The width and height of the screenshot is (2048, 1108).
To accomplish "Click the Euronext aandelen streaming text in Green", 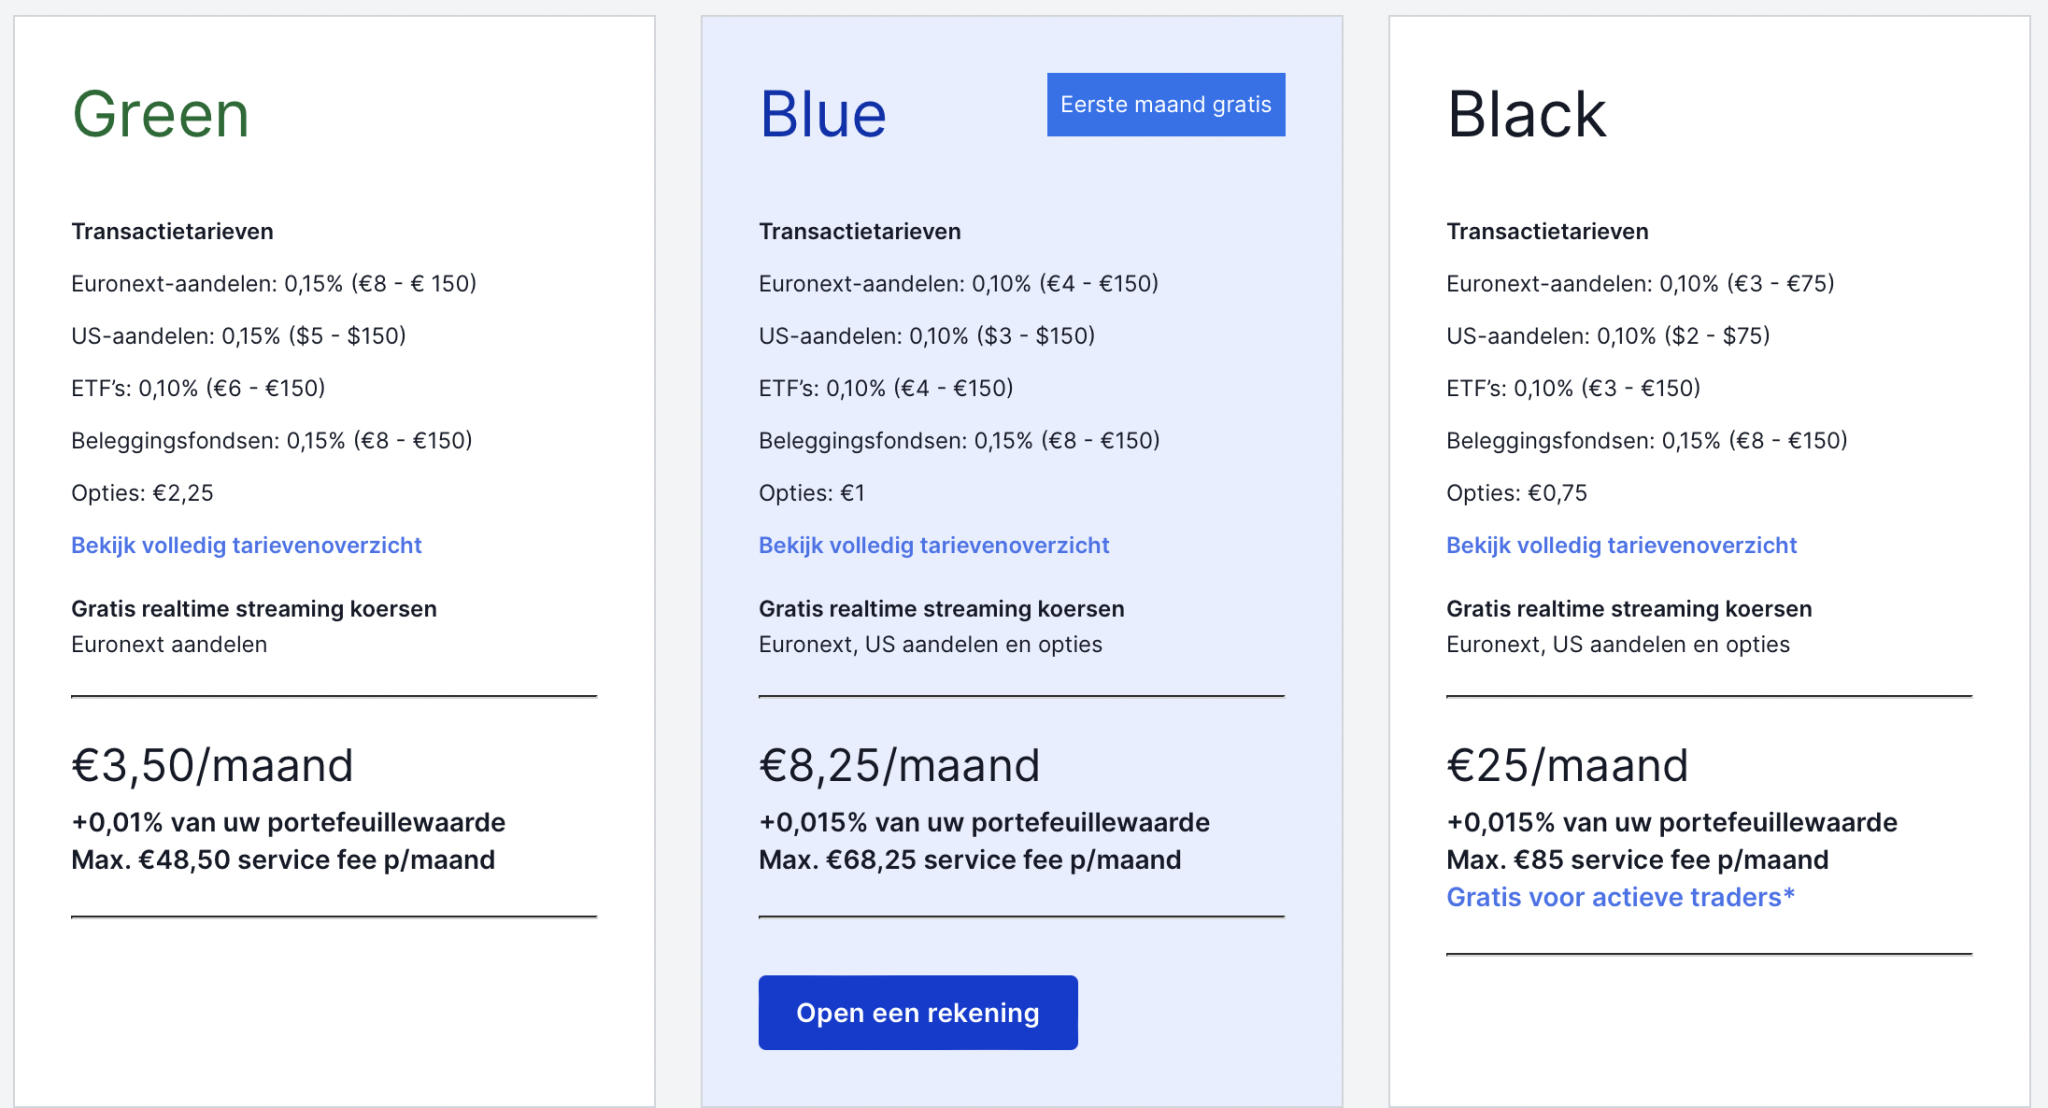I will tap(169, 645).
